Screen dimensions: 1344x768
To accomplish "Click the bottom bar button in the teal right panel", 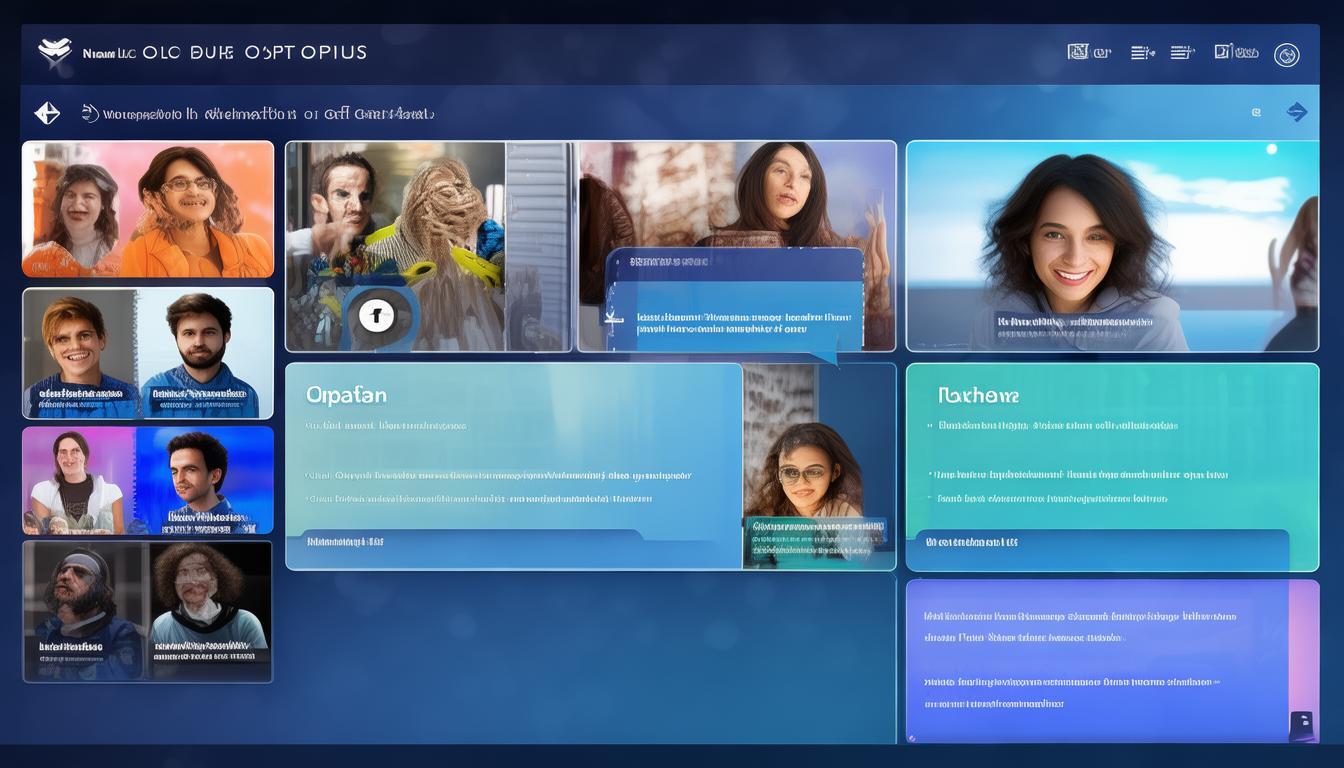I will pyautogui.click(x=1100, y=543).
